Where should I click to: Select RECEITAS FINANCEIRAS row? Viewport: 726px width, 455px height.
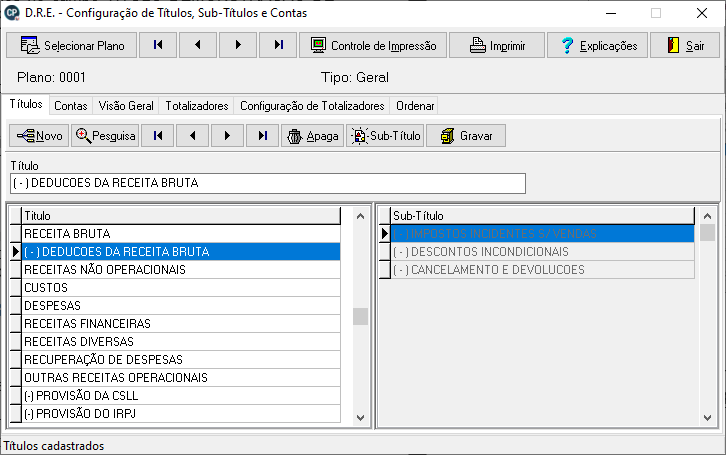point(181,324)
